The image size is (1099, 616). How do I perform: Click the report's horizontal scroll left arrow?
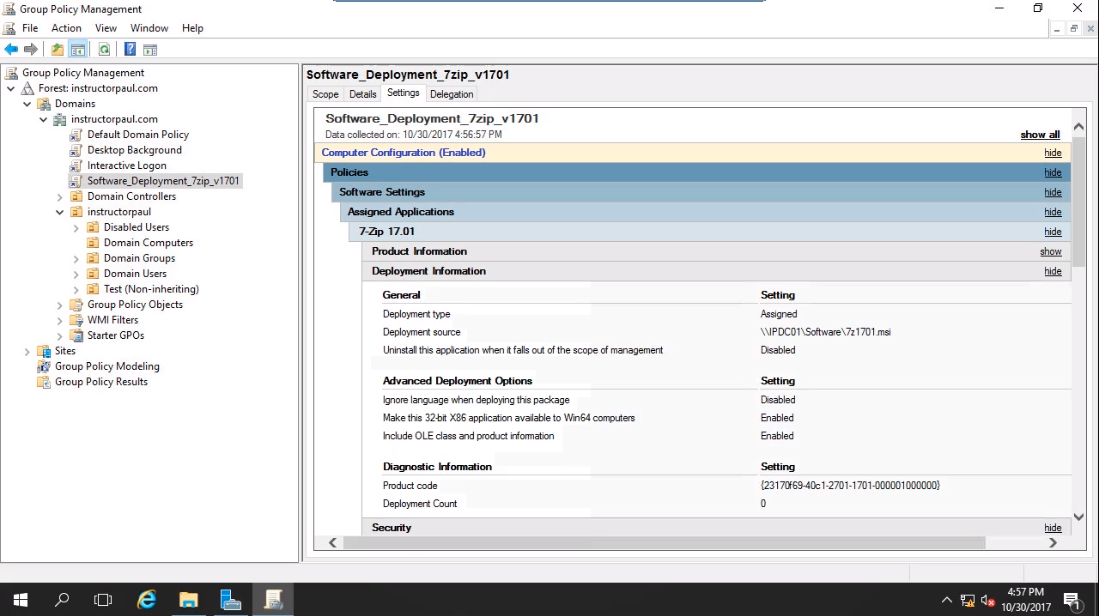click(x=333, y=542)
